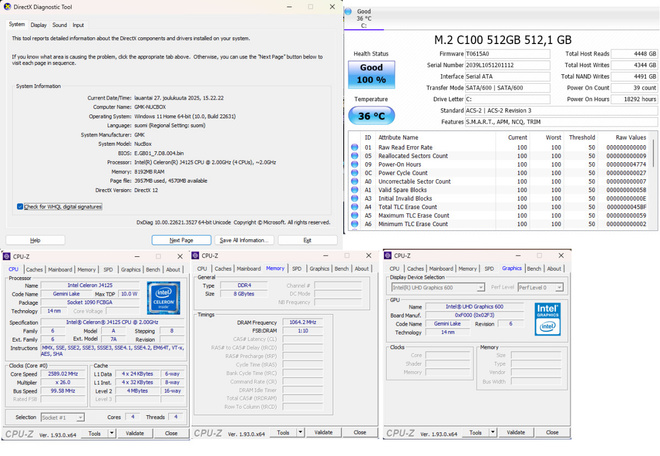660x456 pixels.
Task: Open Tools dropdown arrow in CPU-Z CPU window
Action: pyautogui.click(x=112, y=433)
